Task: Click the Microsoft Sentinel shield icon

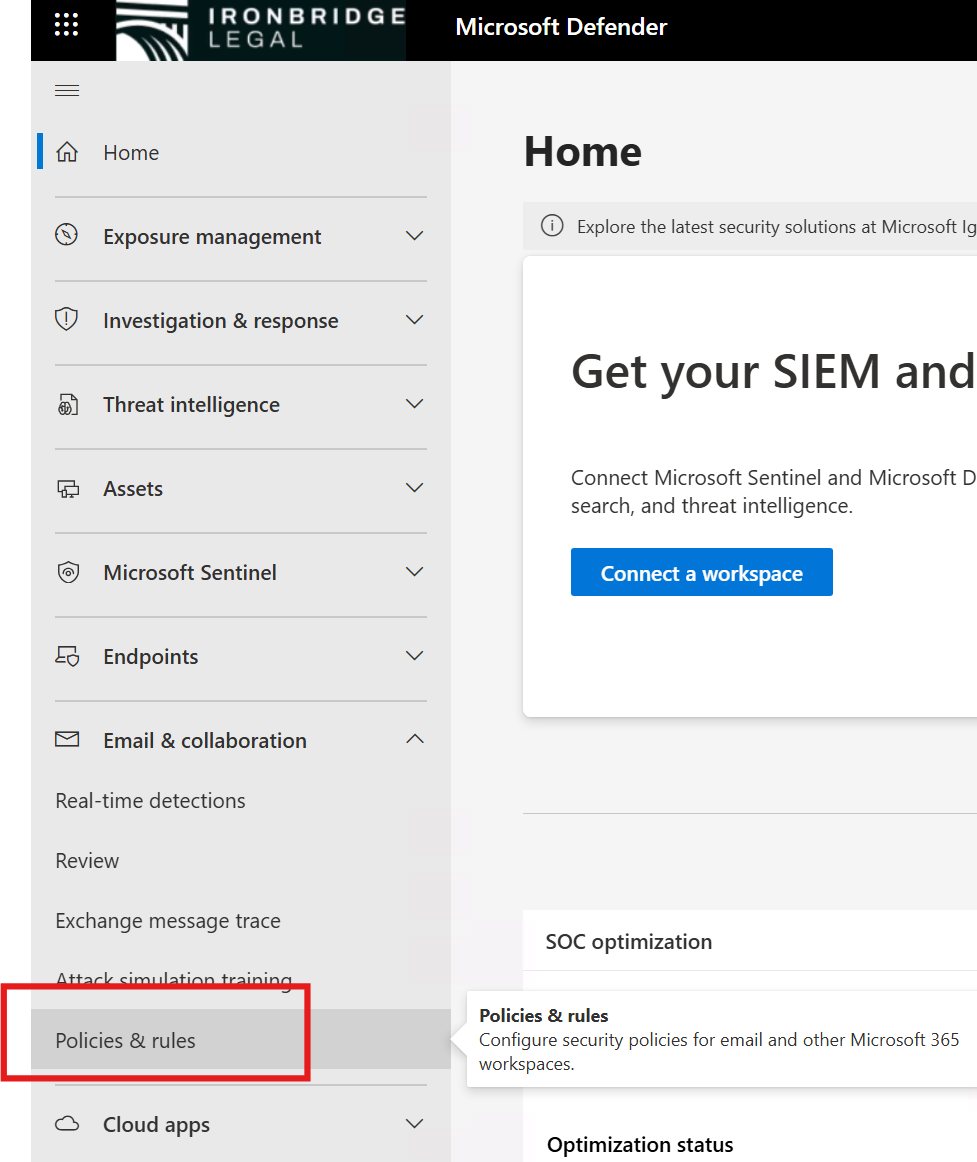Action: point(67,573)
